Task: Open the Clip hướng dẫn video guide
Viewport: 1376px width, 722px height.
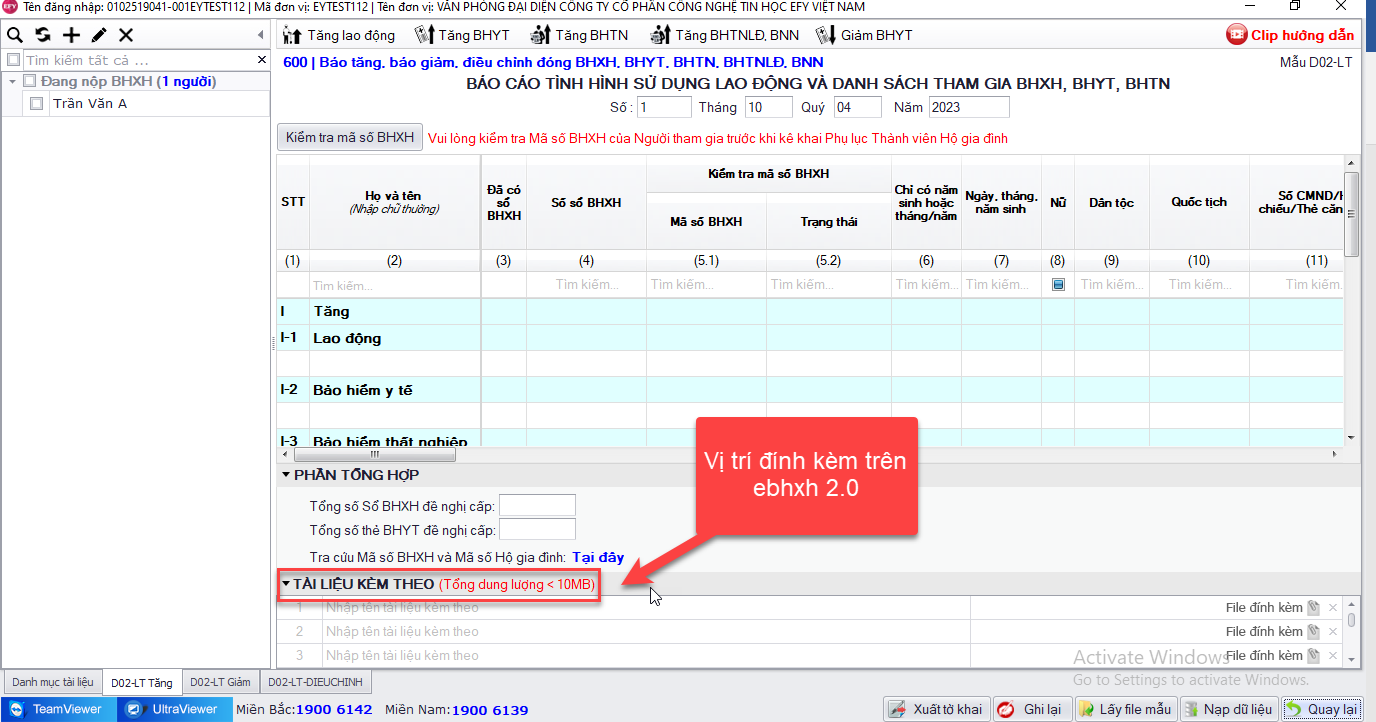Action: pyautogui.click(x=1290, y=35)
